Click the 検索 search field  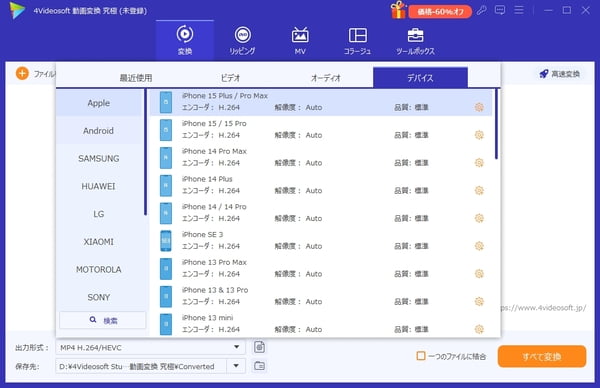103,320
